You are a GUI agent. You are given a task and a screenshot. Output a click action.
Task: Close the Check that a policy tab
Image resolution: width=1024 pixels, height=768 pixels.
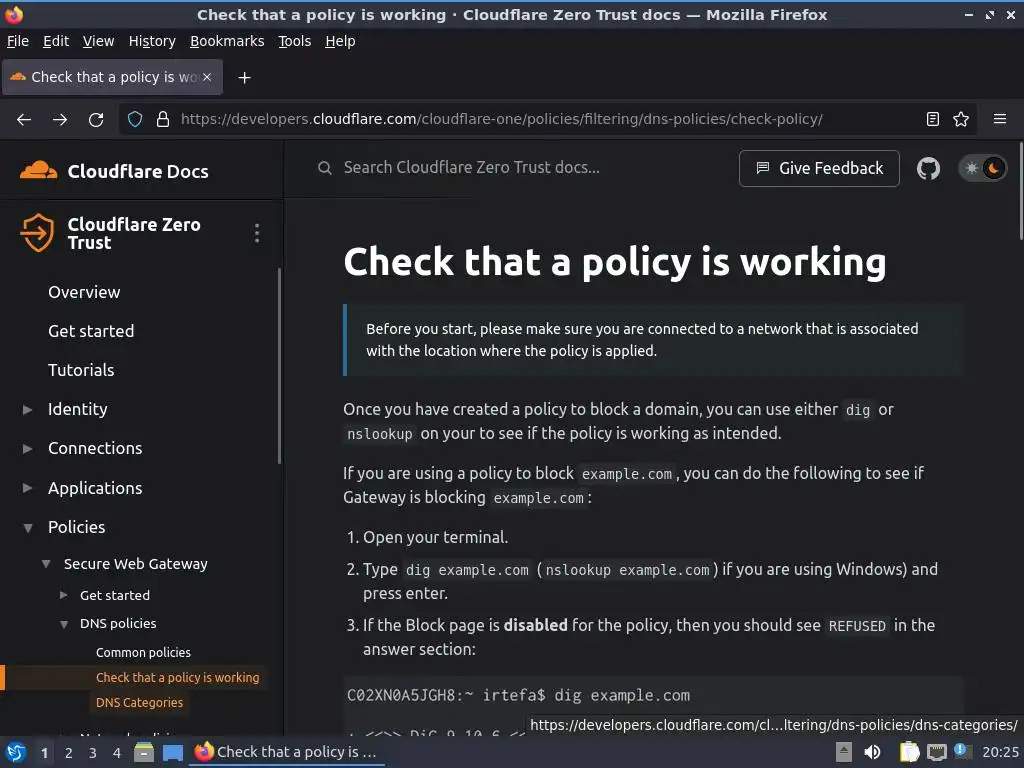207,77
